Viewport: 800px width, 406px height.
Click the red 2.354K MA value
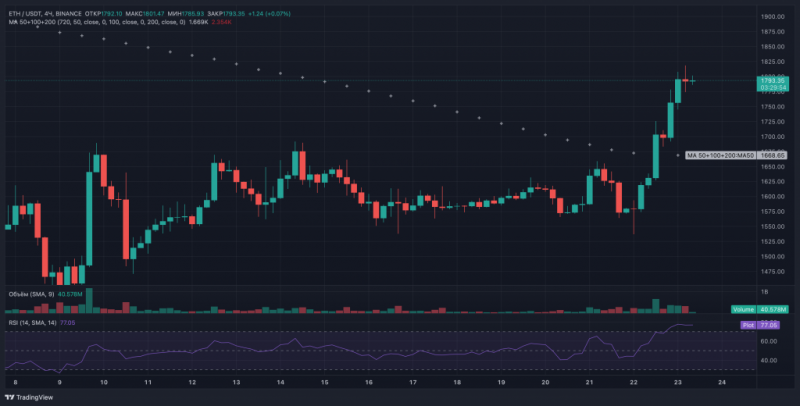pyautogui.click(x=222, y=22)
